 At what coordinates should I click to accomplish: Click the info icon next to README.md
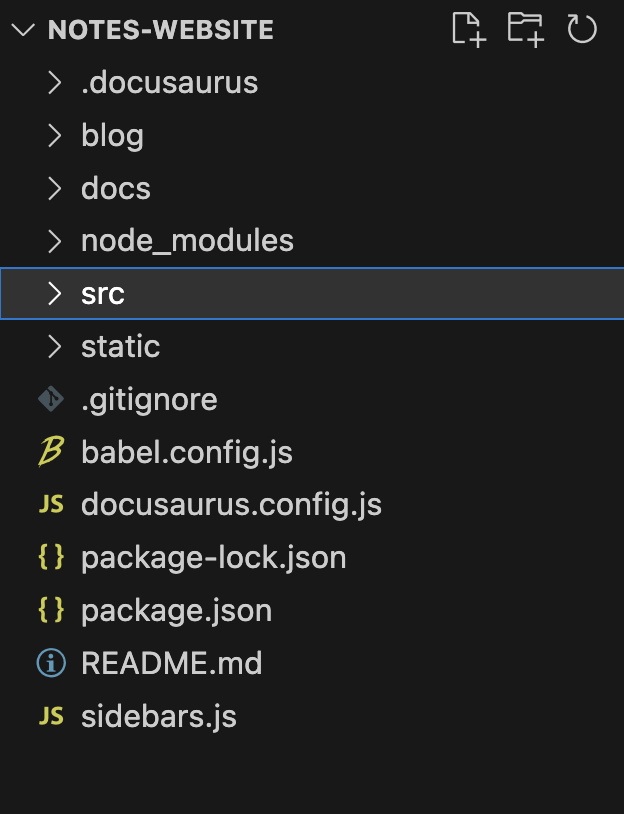point(51,663)
